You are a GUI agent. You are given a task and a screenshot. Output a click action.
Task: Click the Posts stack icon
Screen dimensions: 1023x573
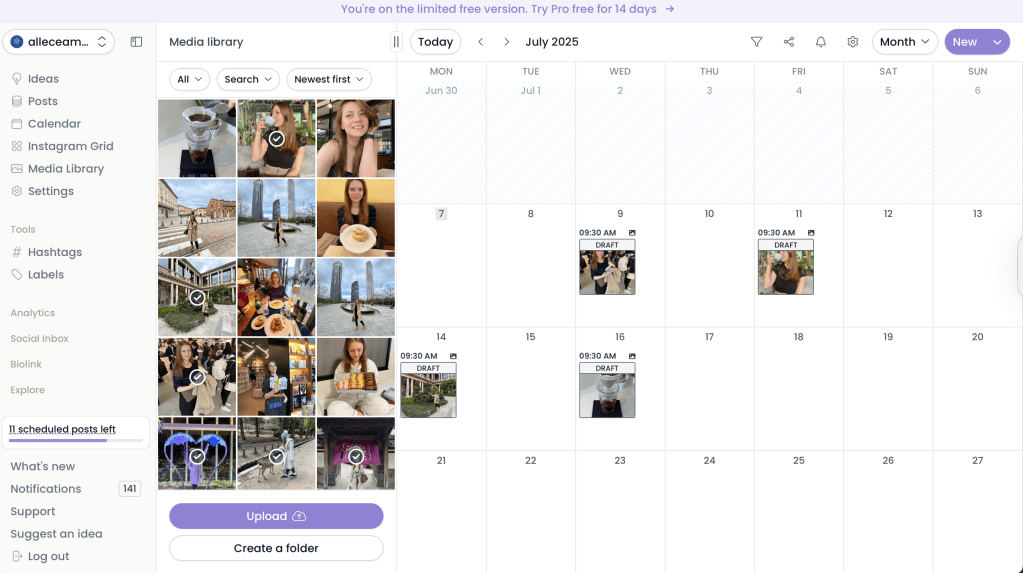point(17,101)
